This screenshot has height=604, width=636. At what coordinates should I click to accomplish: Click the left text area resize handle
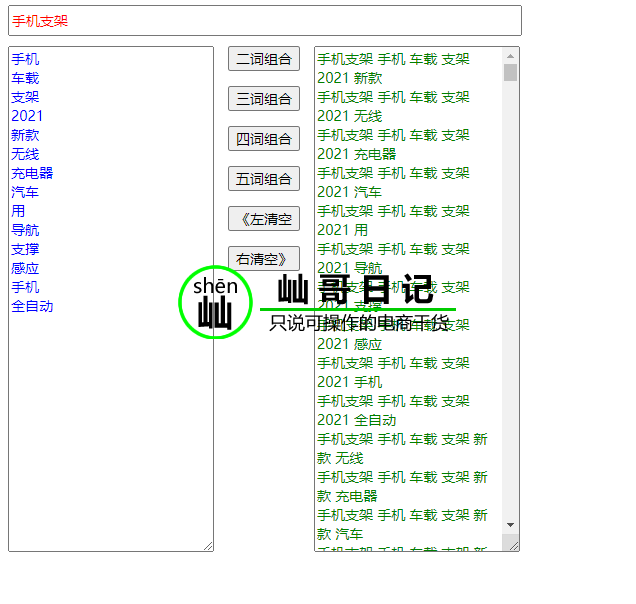[208, 545]
